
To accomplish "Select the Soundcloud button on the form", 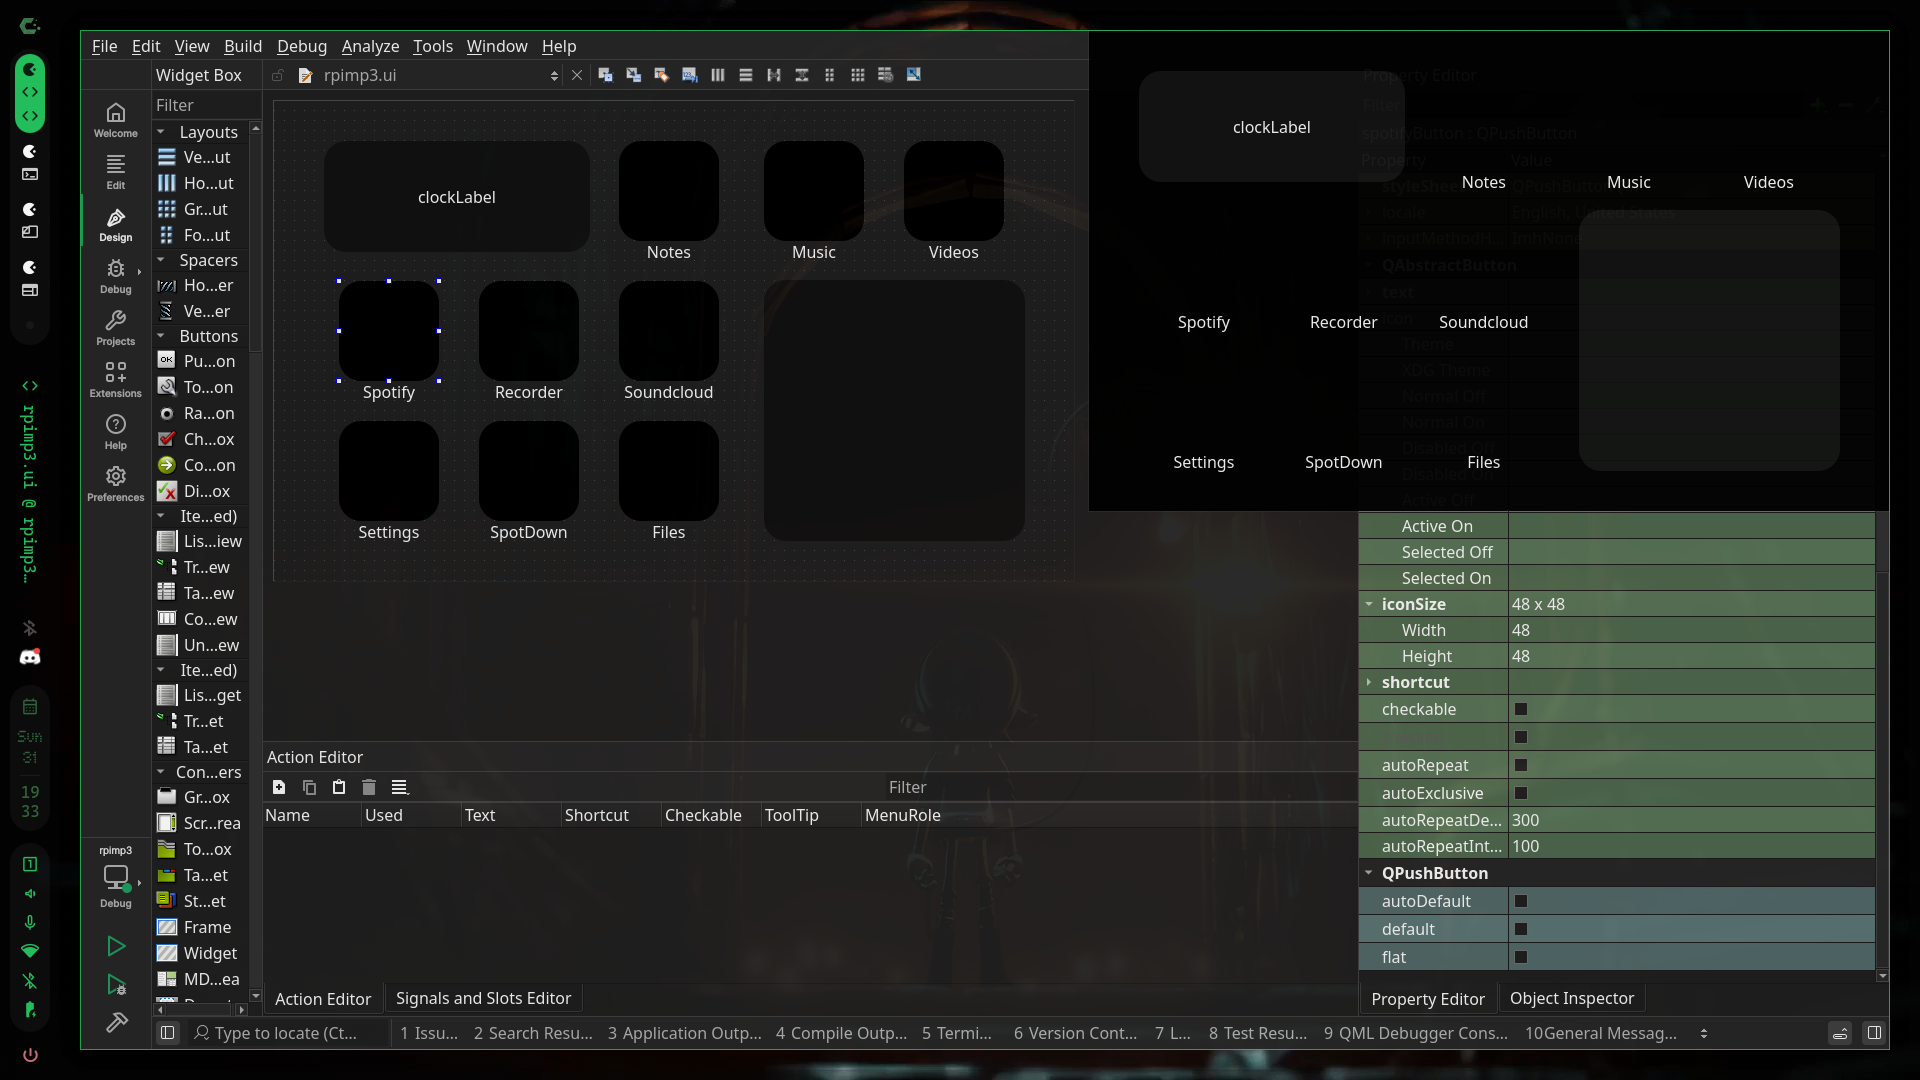I will tap(669, 331).
